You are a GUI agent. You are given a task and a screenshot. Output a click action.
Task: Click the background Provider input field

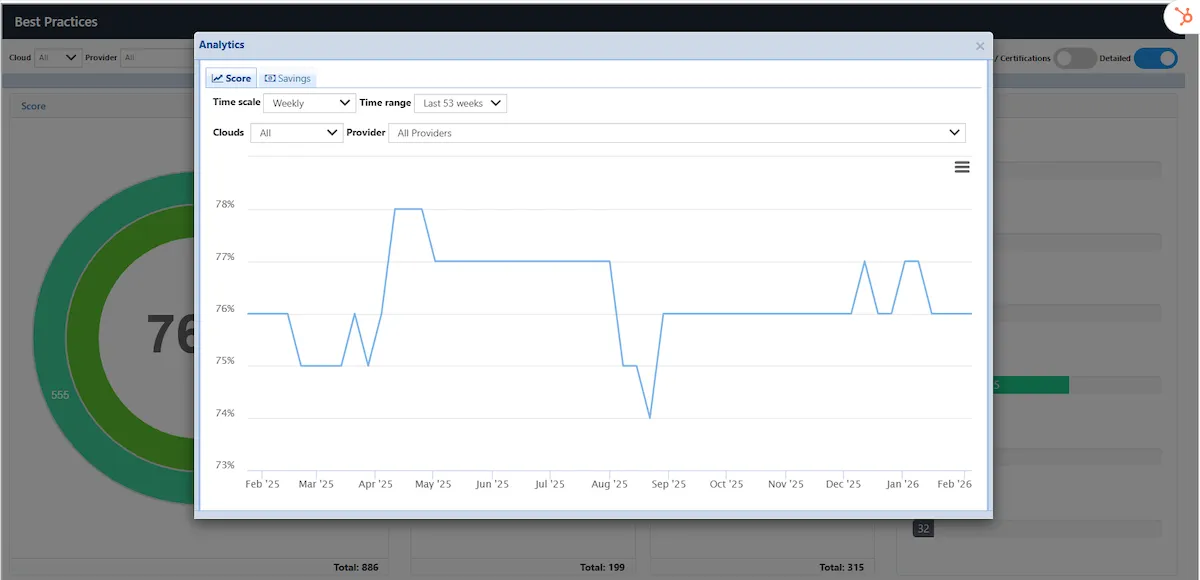click(x=158, y=58)
